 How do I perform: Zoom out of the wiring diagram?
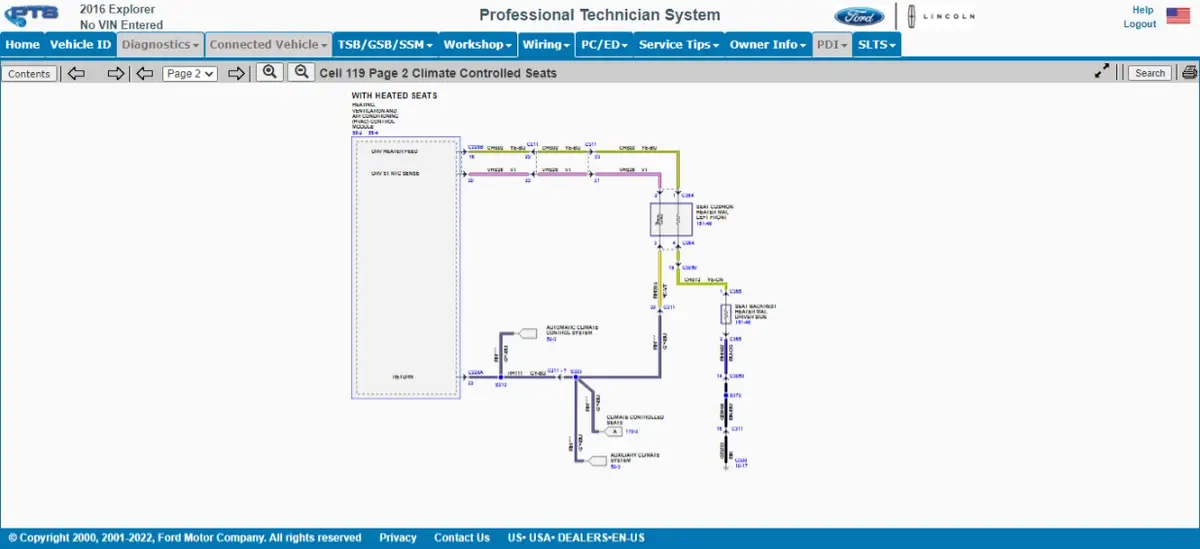point(301,72)
